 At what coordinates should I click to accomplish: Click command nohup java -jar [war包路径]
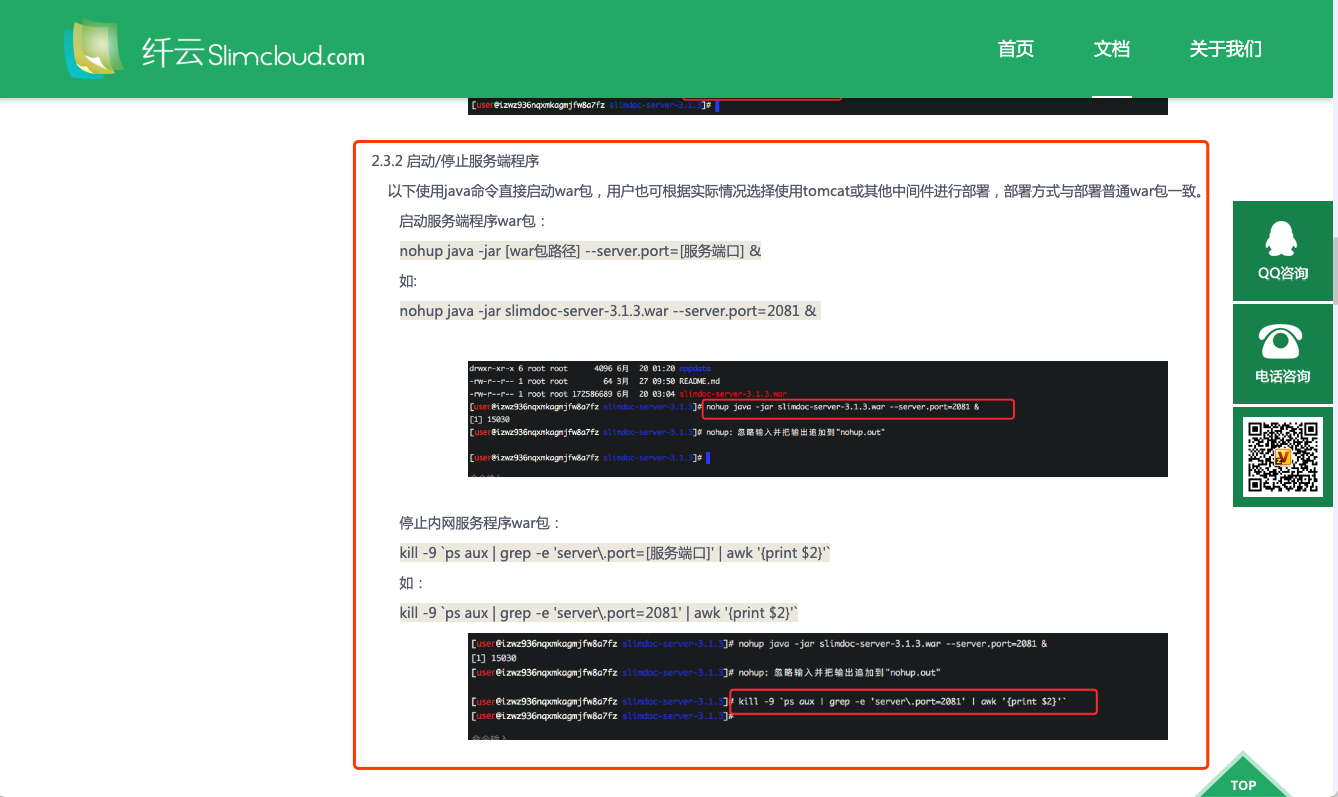pos(580,251)
